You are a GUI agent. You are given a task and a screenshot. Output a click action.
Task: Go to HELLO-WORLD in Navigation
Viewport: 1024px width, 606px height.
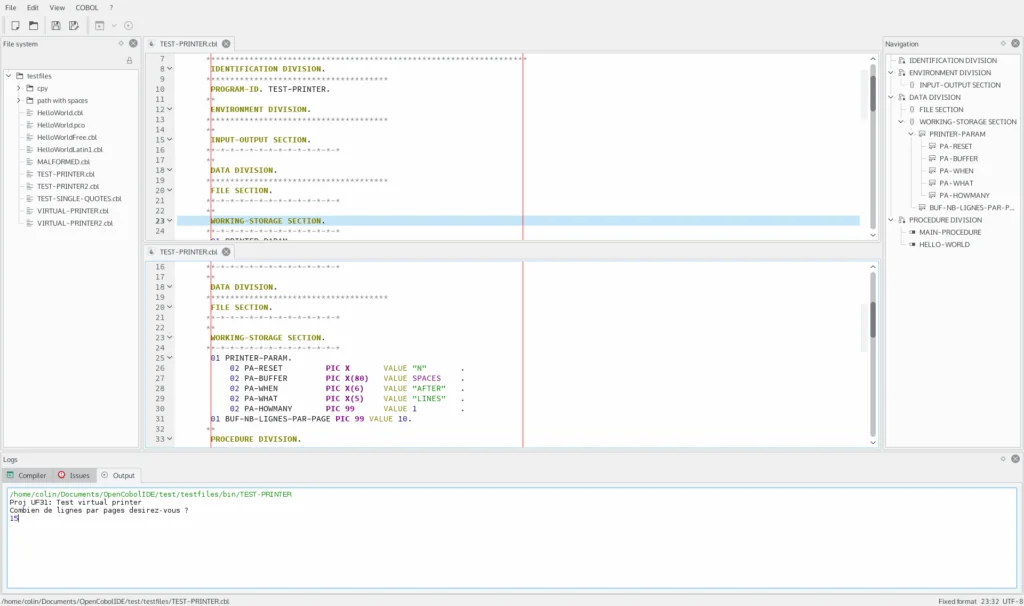[944, 244]
